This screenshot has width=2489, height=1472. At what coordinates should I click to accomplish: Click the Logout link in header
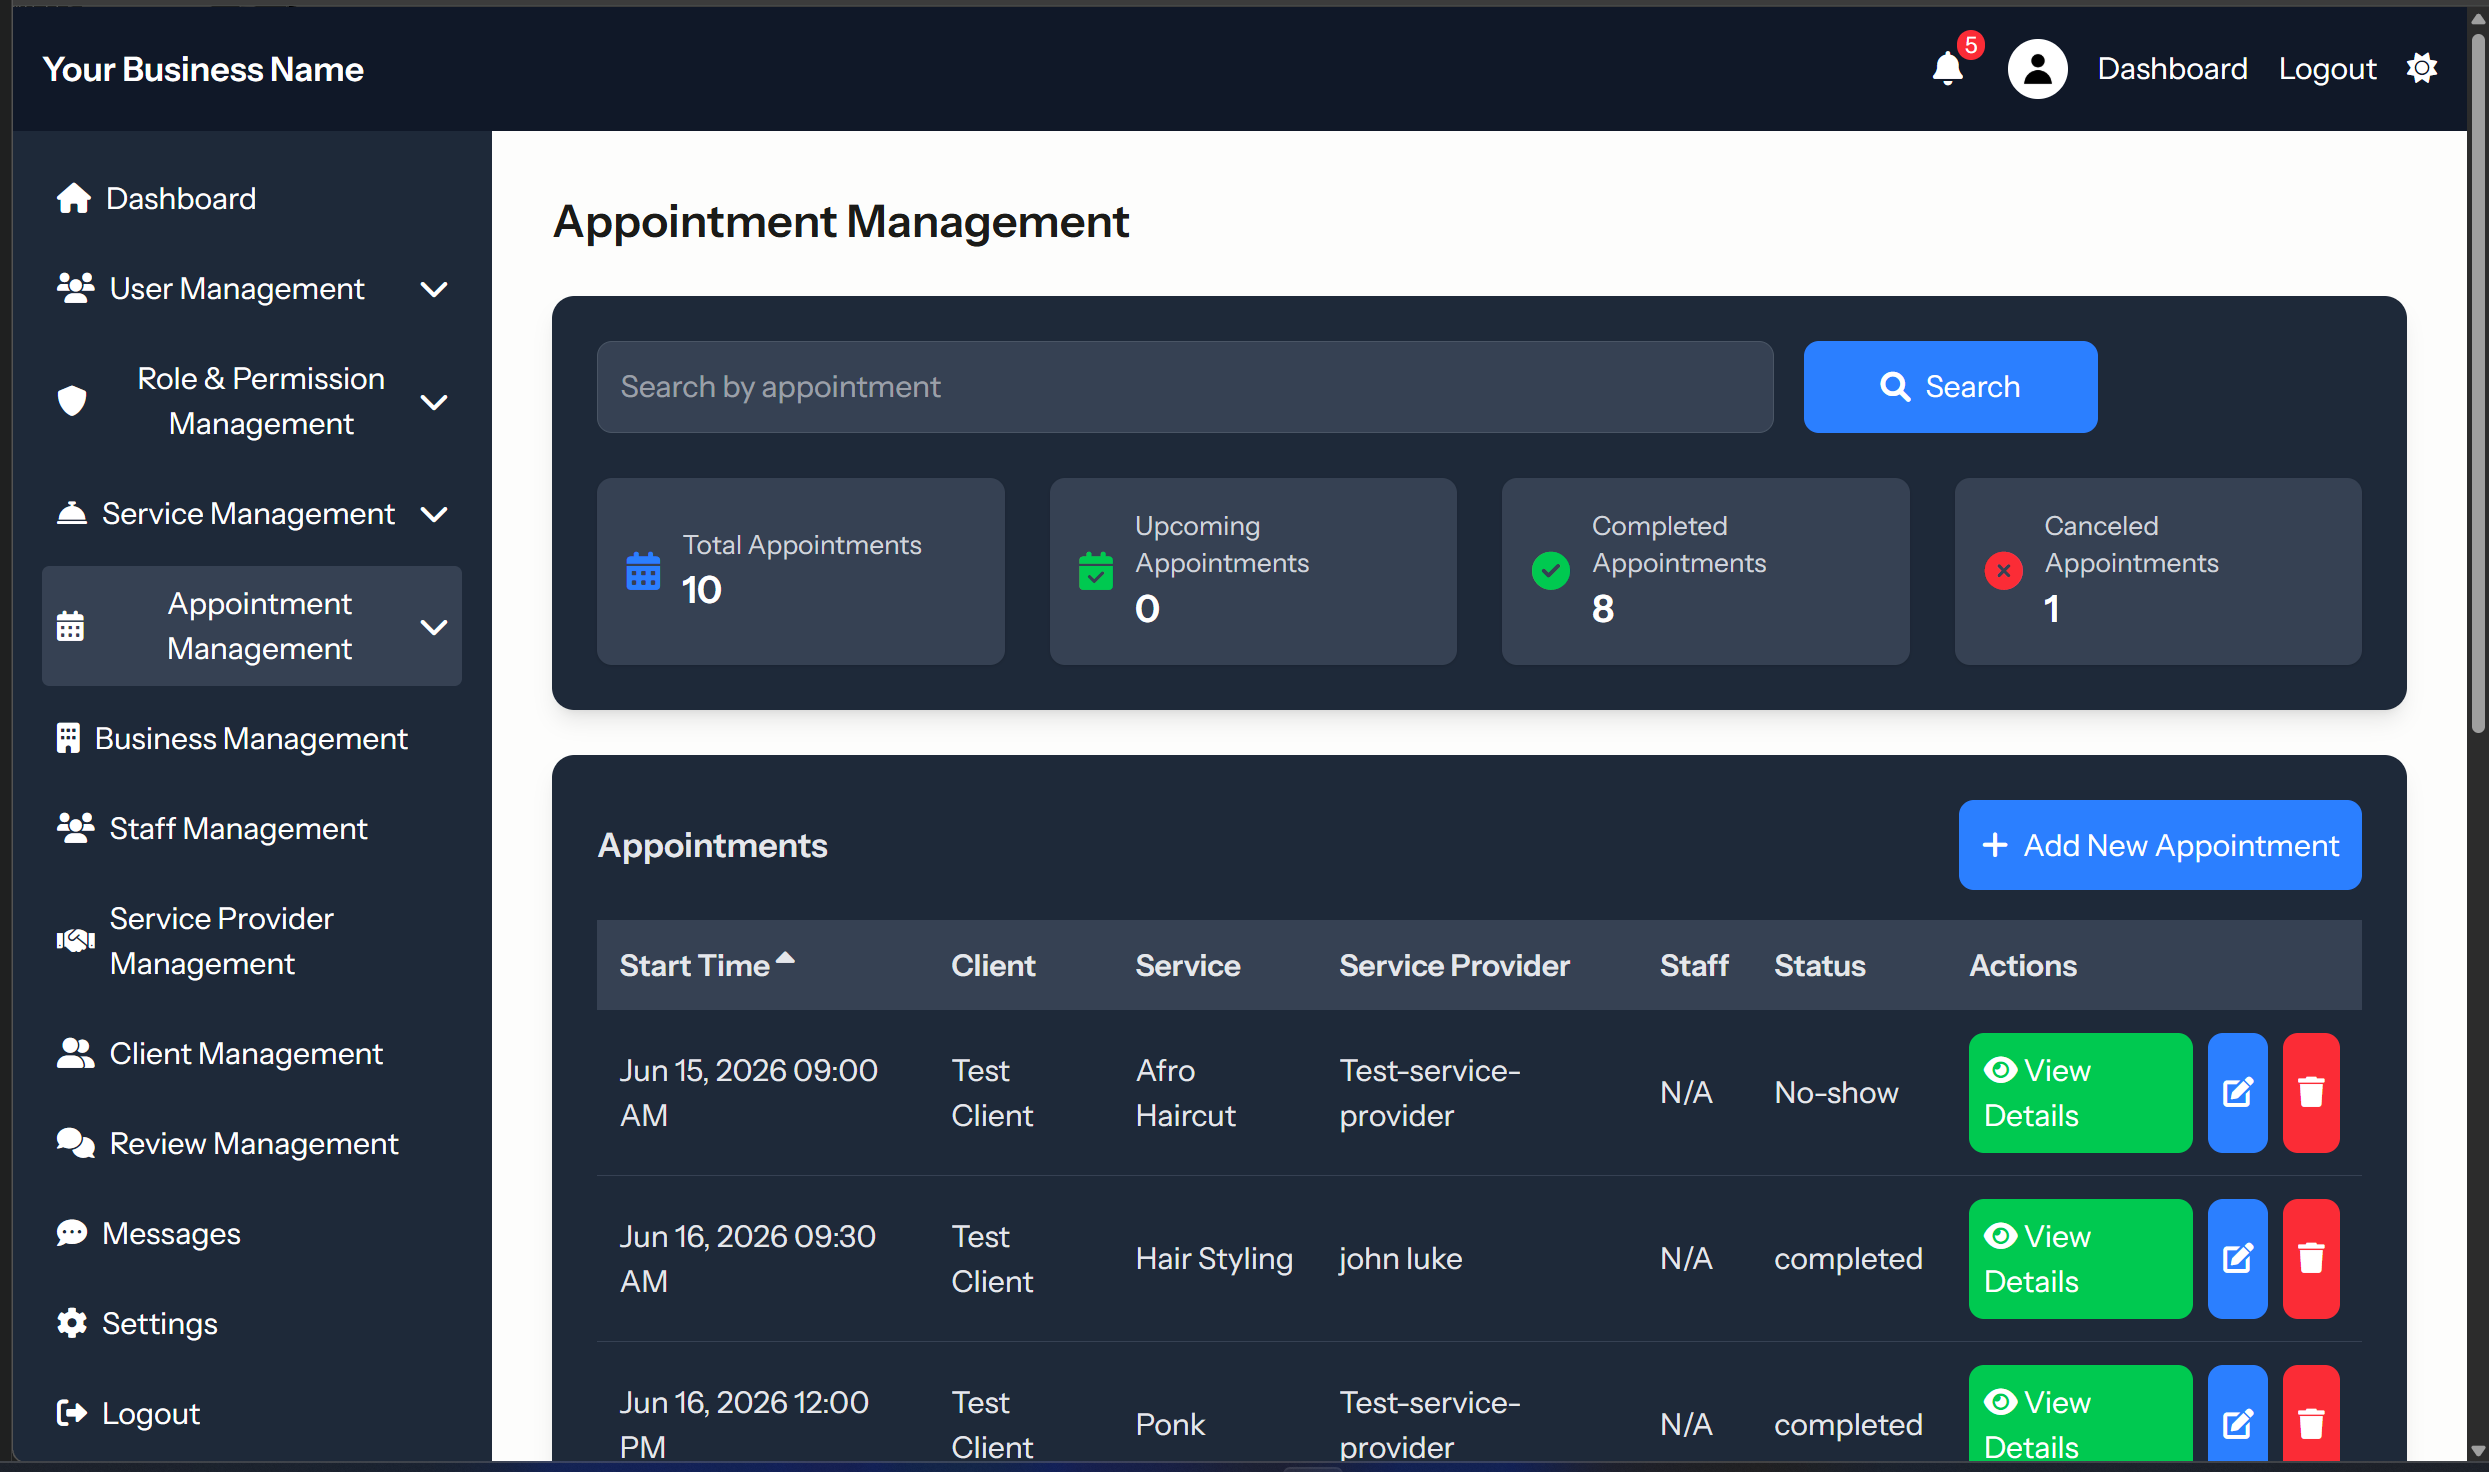[x=2327, y=69]
